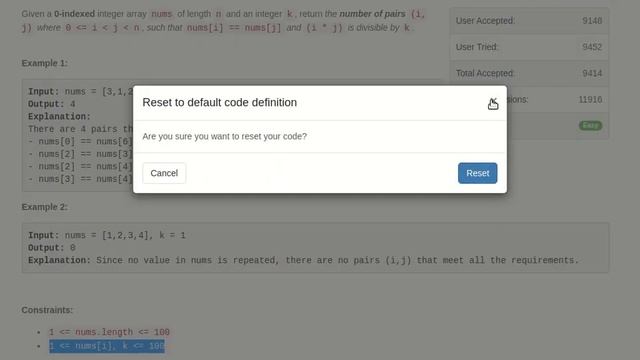Click the 'User Tried:' row label
640x360 pixels.
click(477, 47)
